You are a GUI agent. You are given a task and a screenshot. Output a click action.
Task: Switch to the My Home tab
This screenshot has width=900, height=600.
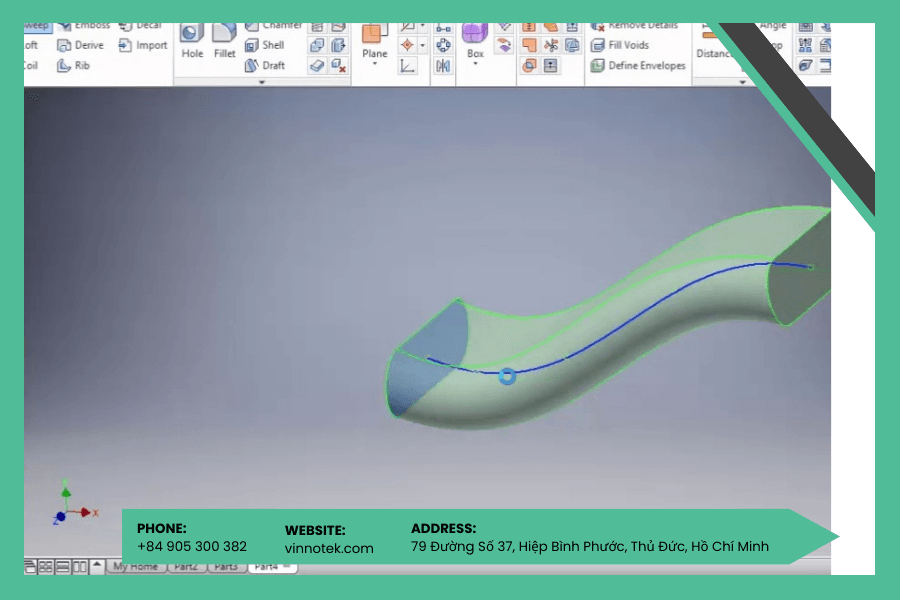(x=135, y=567)
